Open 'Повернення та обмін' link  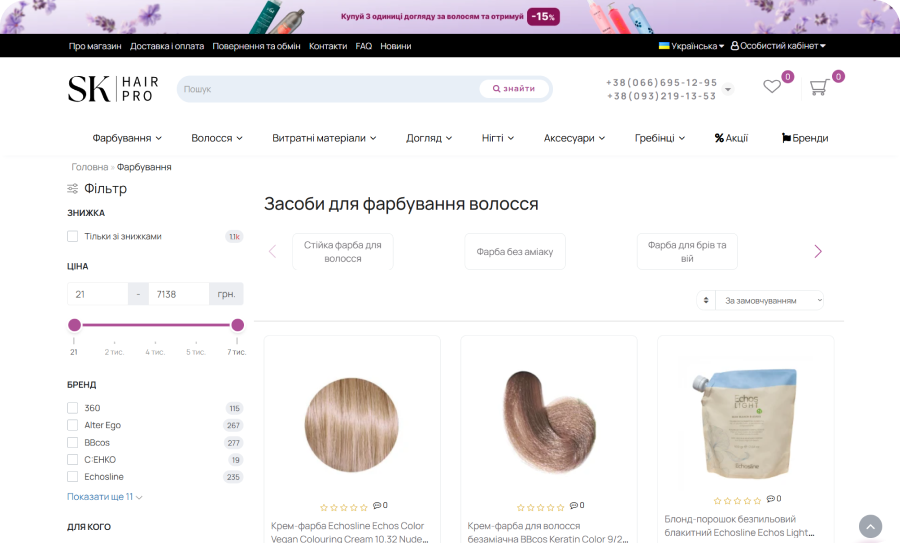point(257,46)
